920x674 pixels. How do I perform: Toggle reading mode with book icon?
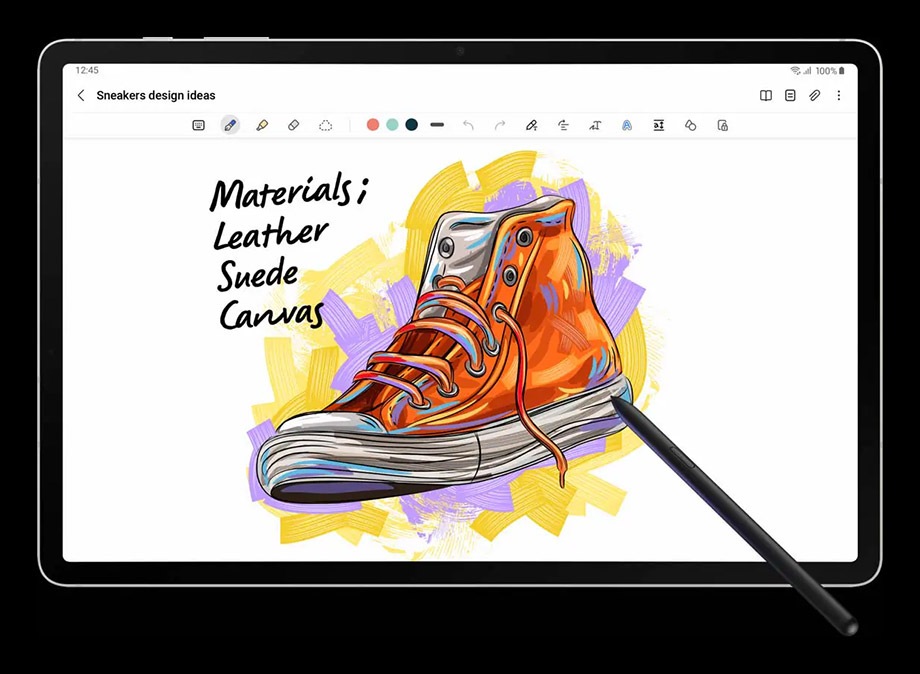(765, 96)
